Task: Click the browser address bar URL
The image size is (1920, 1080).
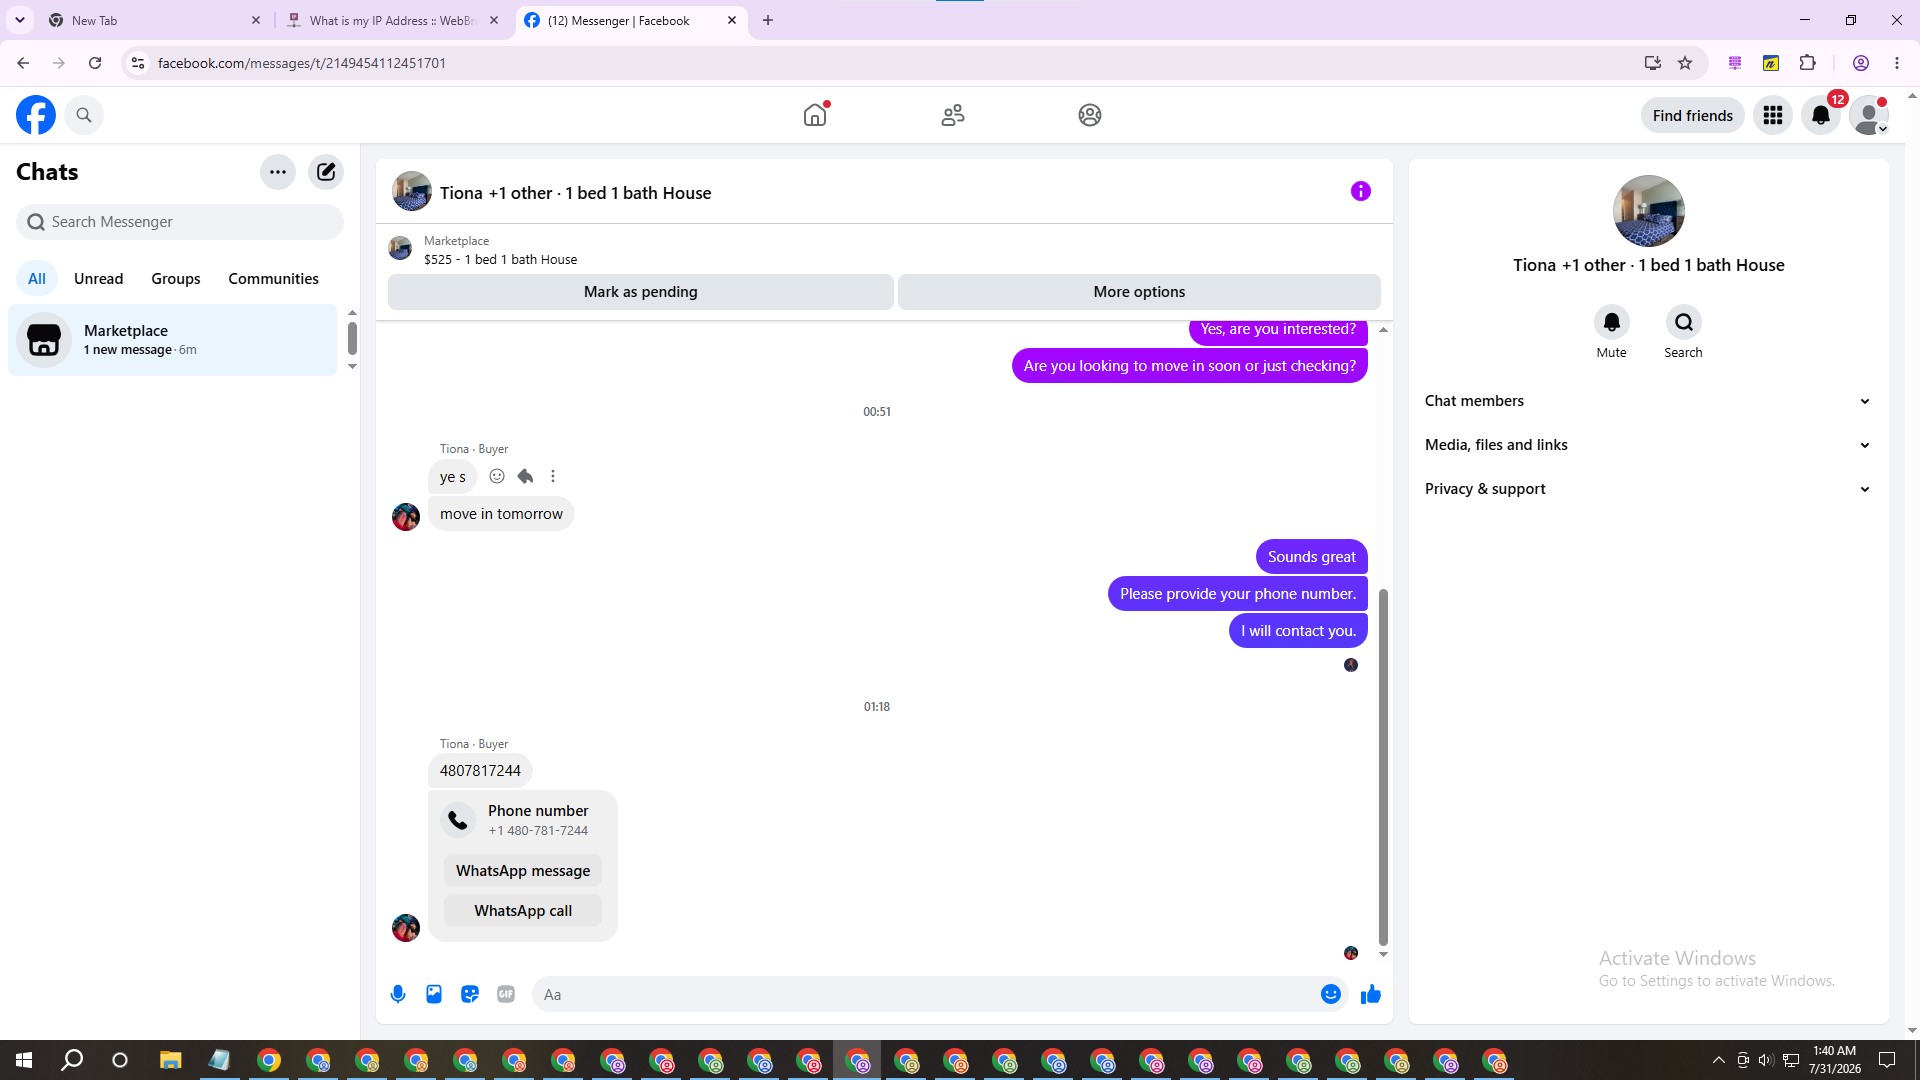Action: pyautogui.click(x=302, y=63)
